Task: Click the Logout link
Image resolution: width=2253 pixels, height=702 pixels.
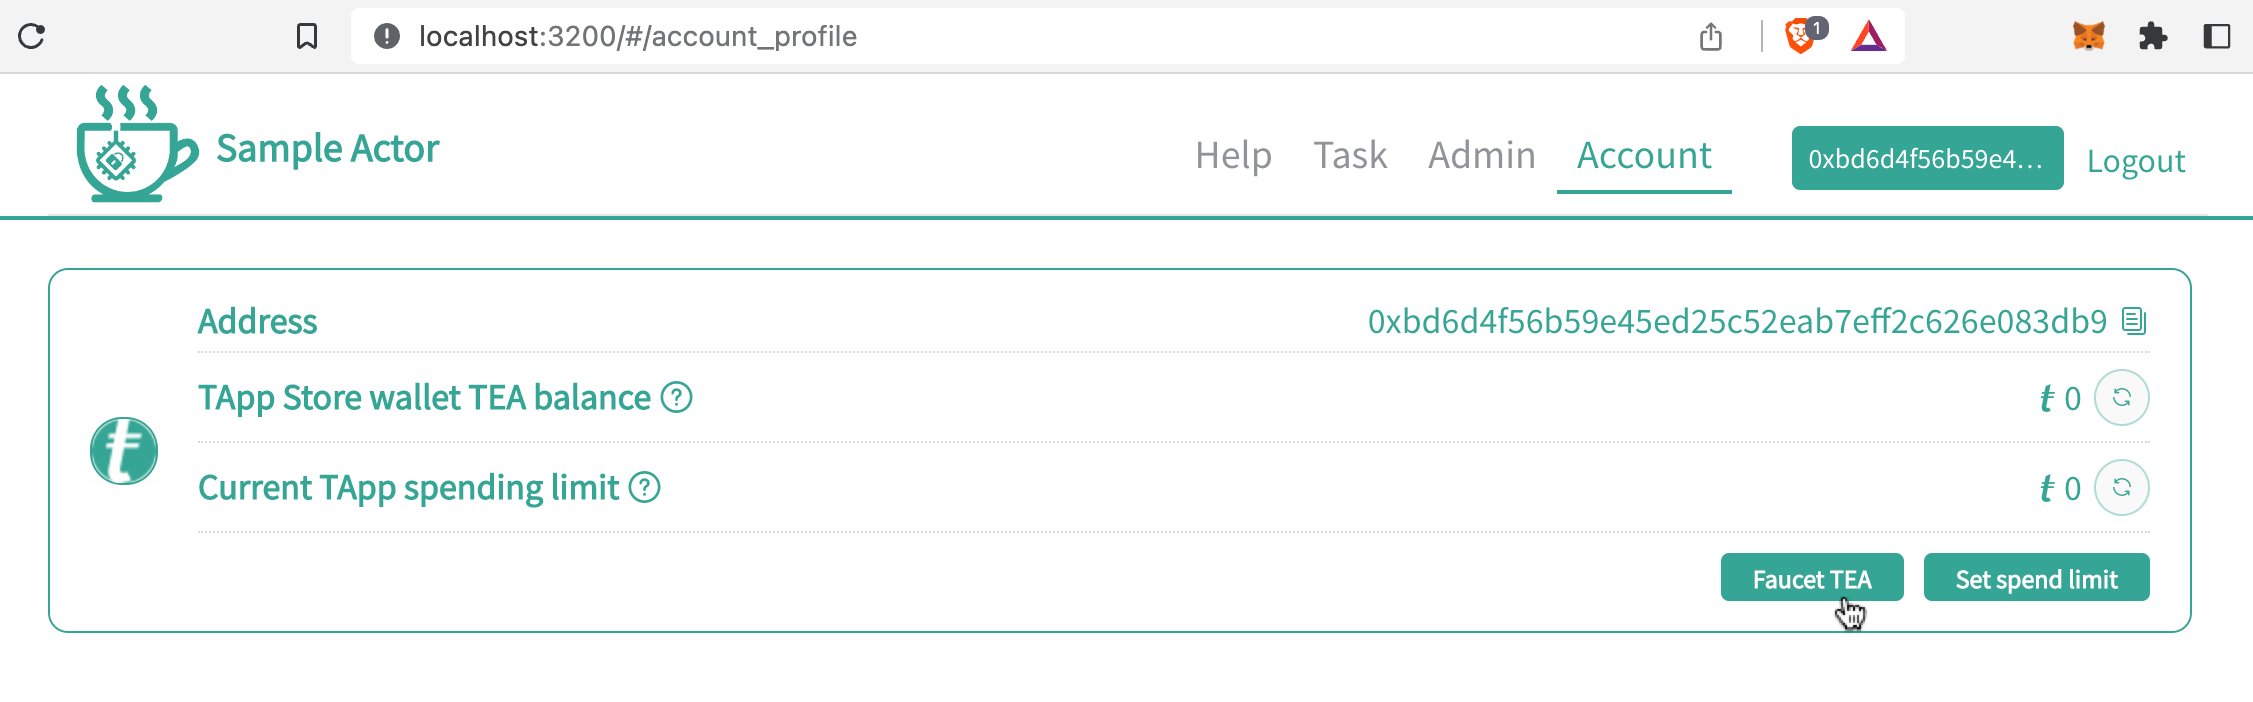Action: pos(2136,161)
